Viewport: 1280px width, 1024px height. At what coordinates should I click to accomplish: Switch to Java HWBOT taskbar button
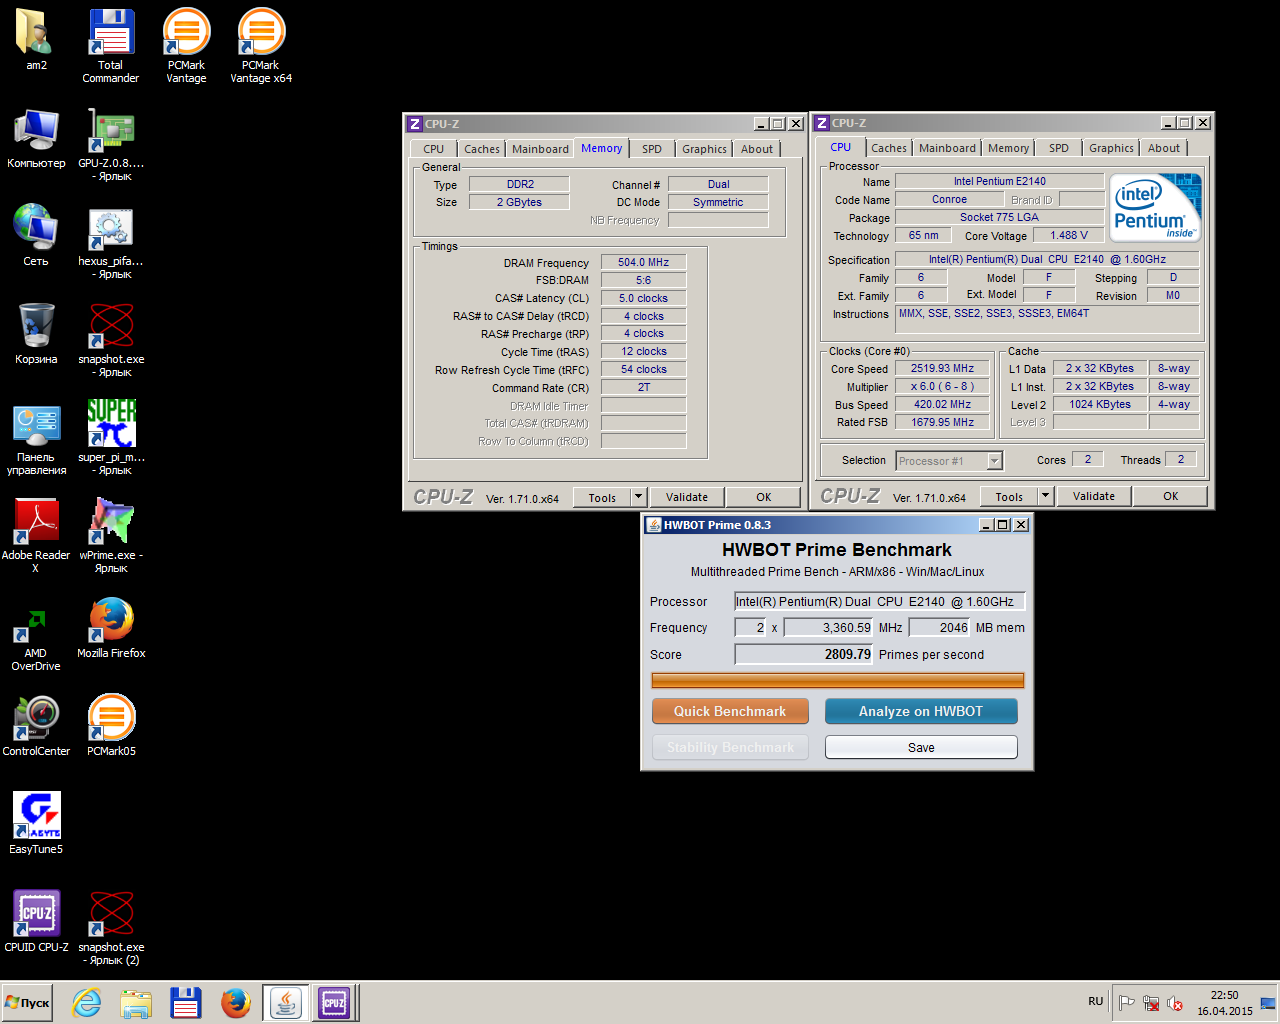pos(286,1002)
